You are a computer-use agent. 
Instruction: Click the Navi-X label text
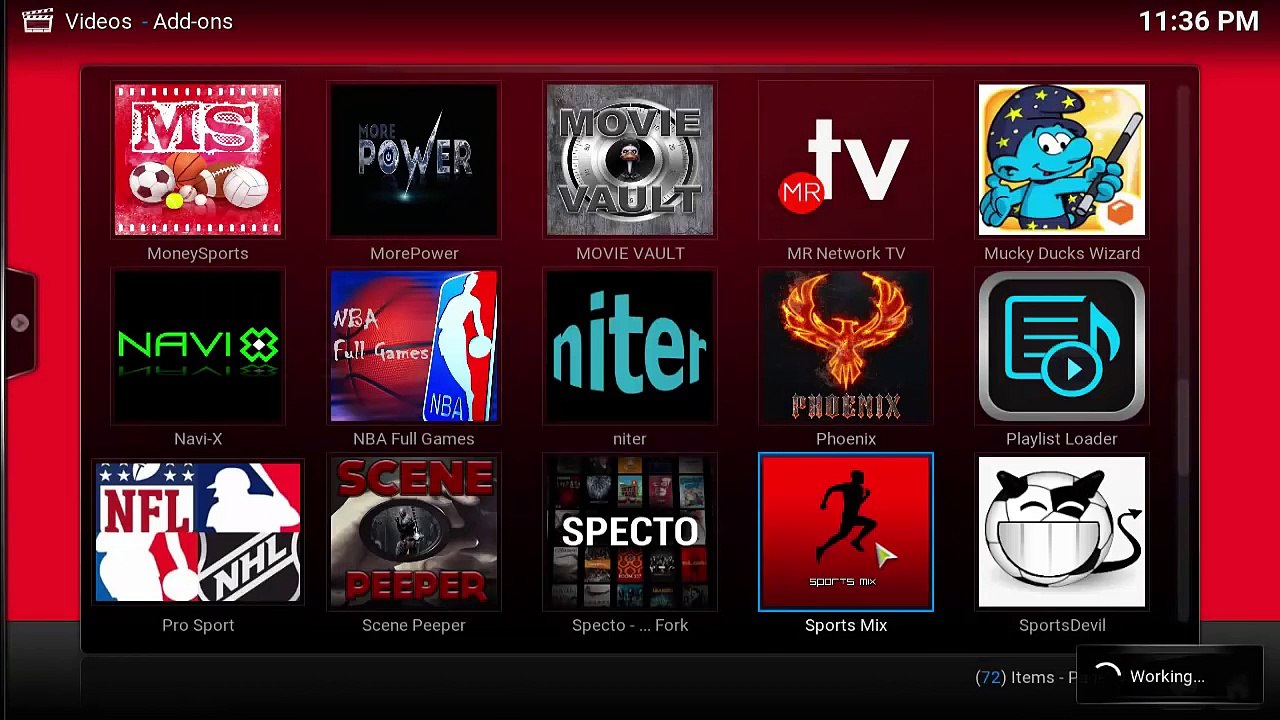click(x=198, y=439)
